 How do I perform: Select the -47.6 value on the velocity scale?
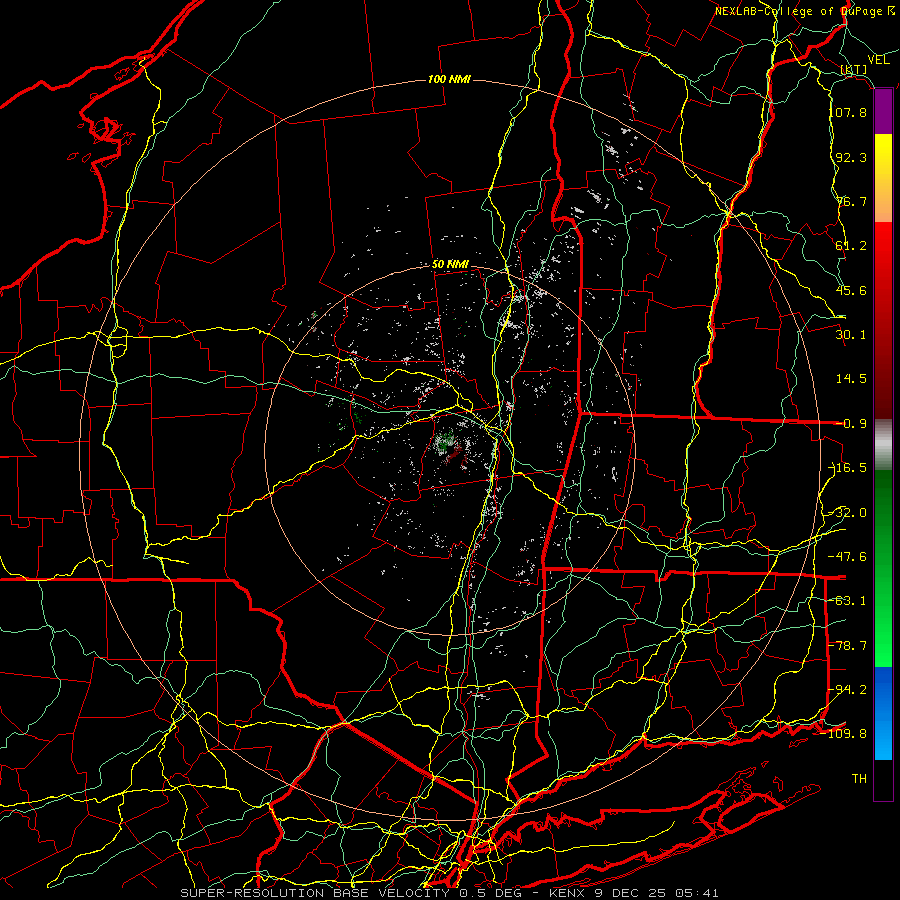click(x=848, y=556)
